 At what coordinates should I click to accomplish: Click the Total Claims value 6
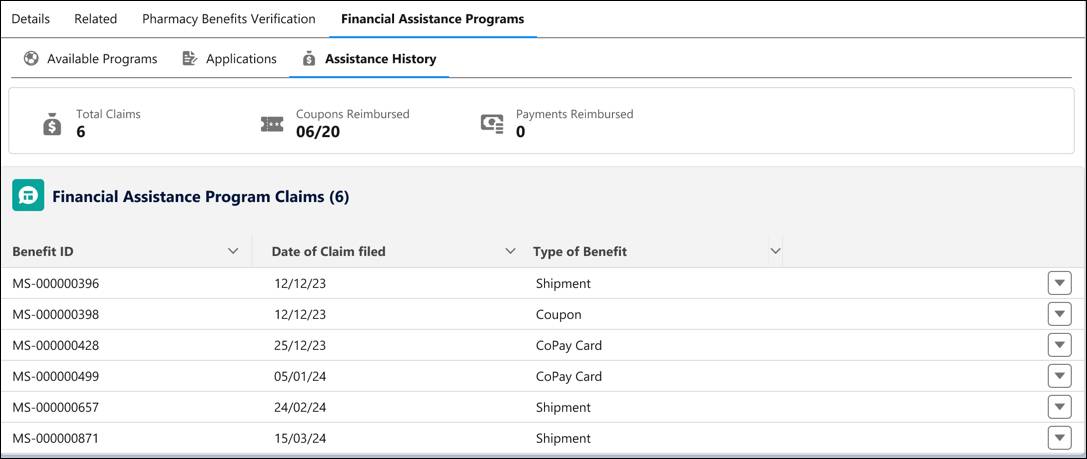80,132
